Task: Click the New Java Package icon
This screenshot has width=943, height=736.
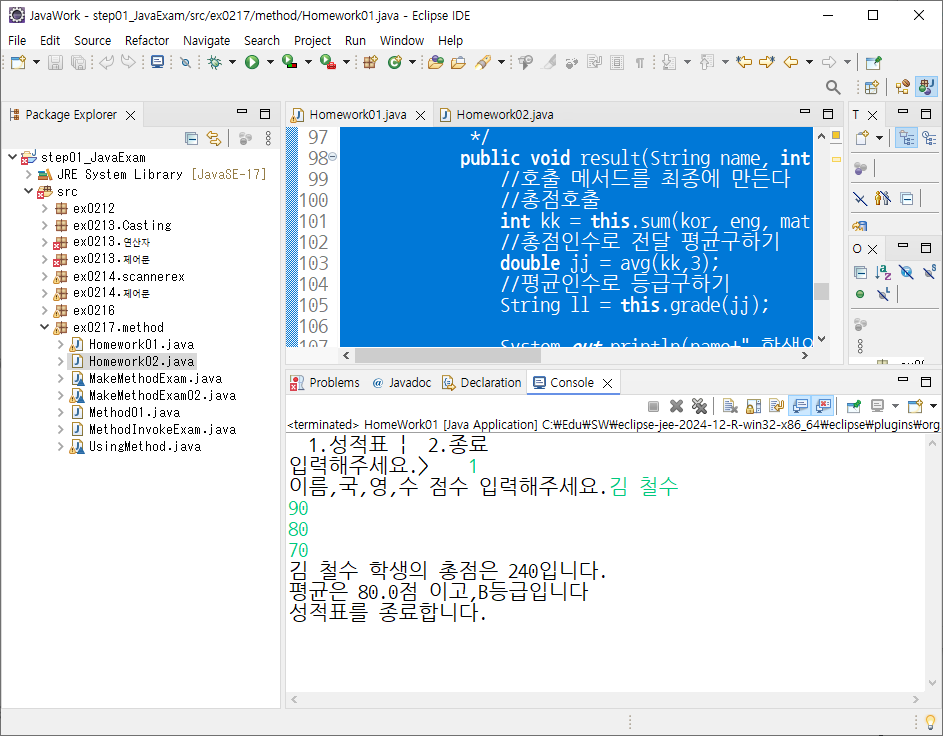Action: tap(370, 62)
